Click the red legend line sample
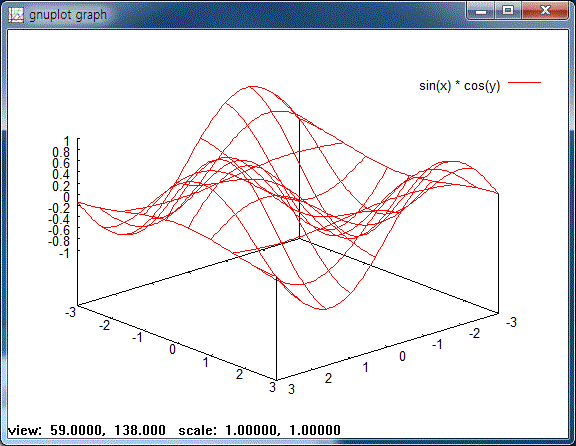The height and width of the screenshot is (446, 576). (524, 83)
